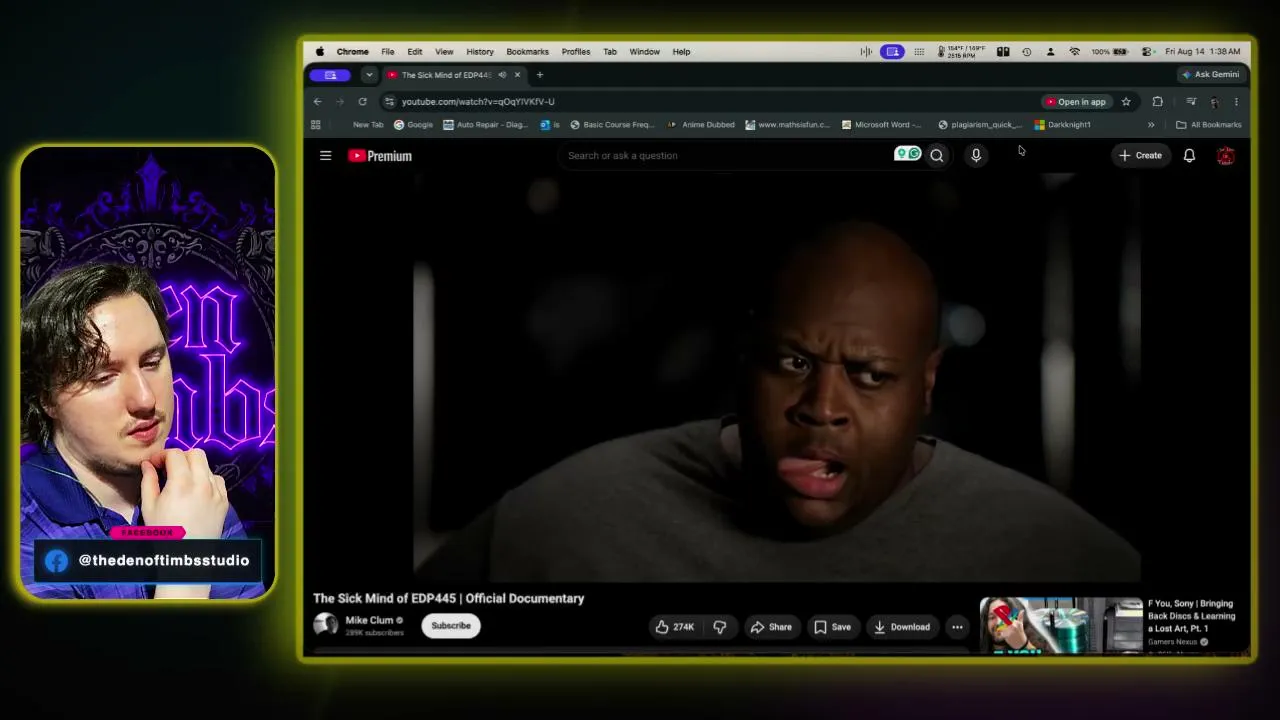Screen dimensions: 1280x720
Task: Open Anime Dubbed bookmark
Action: pyautogui.click(x=701, y=125)
